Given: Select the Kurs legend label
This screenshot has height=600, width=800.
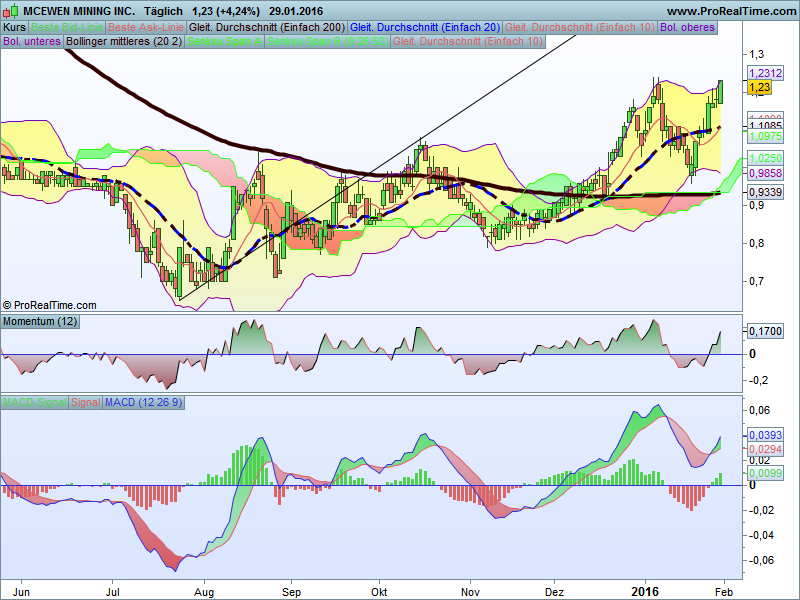Looking at the screenshot, I should [x=14, y=27].
